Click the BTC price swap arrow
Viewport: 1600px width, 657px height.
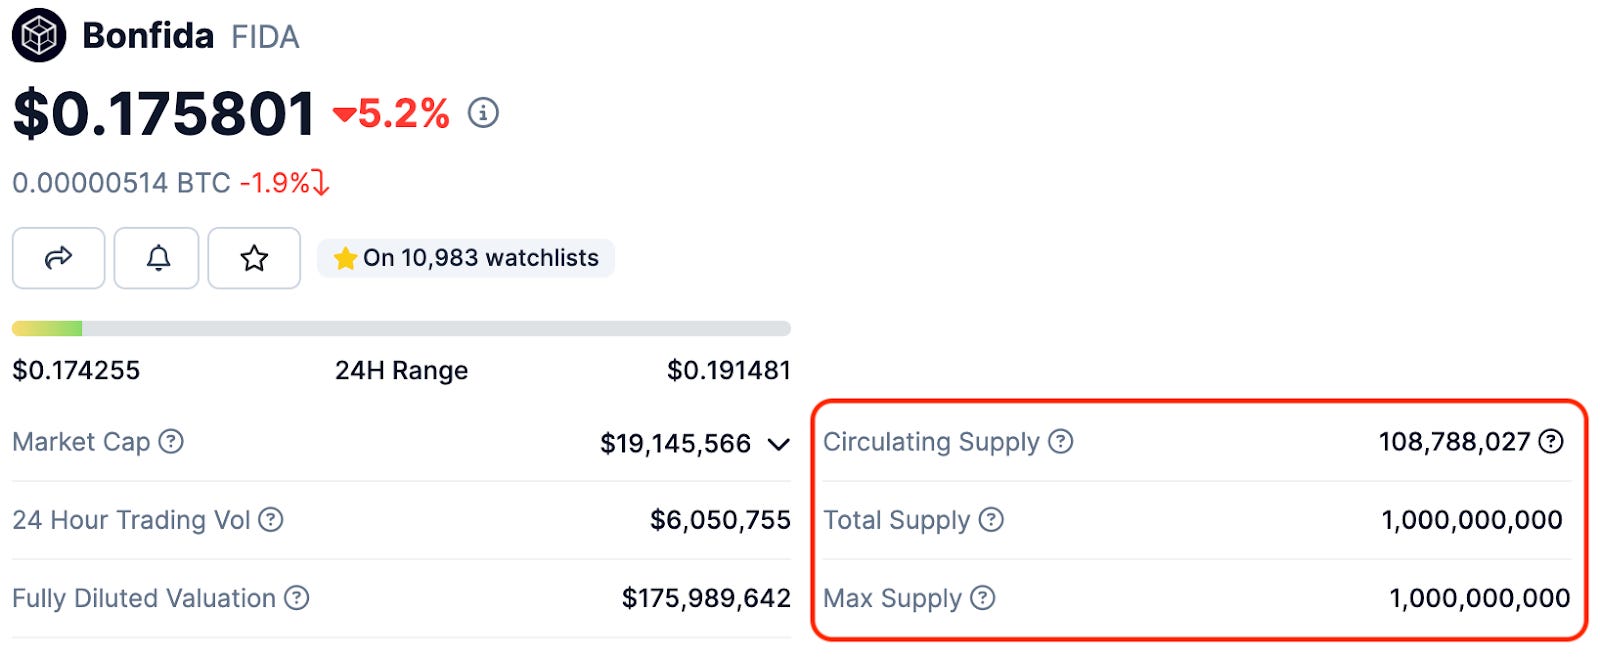click(x=320, y=183)
